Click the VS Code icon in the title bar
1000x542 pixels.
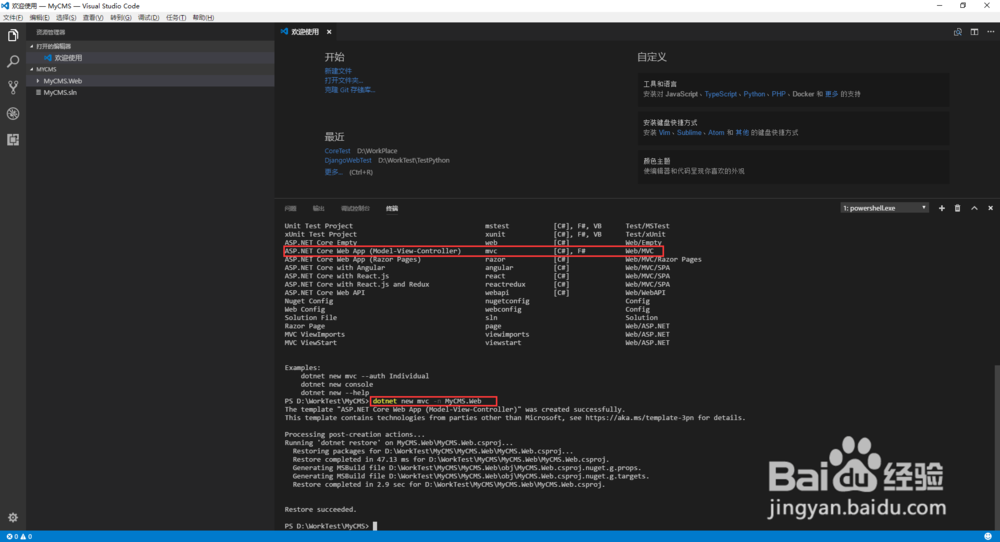click(5, 6)
